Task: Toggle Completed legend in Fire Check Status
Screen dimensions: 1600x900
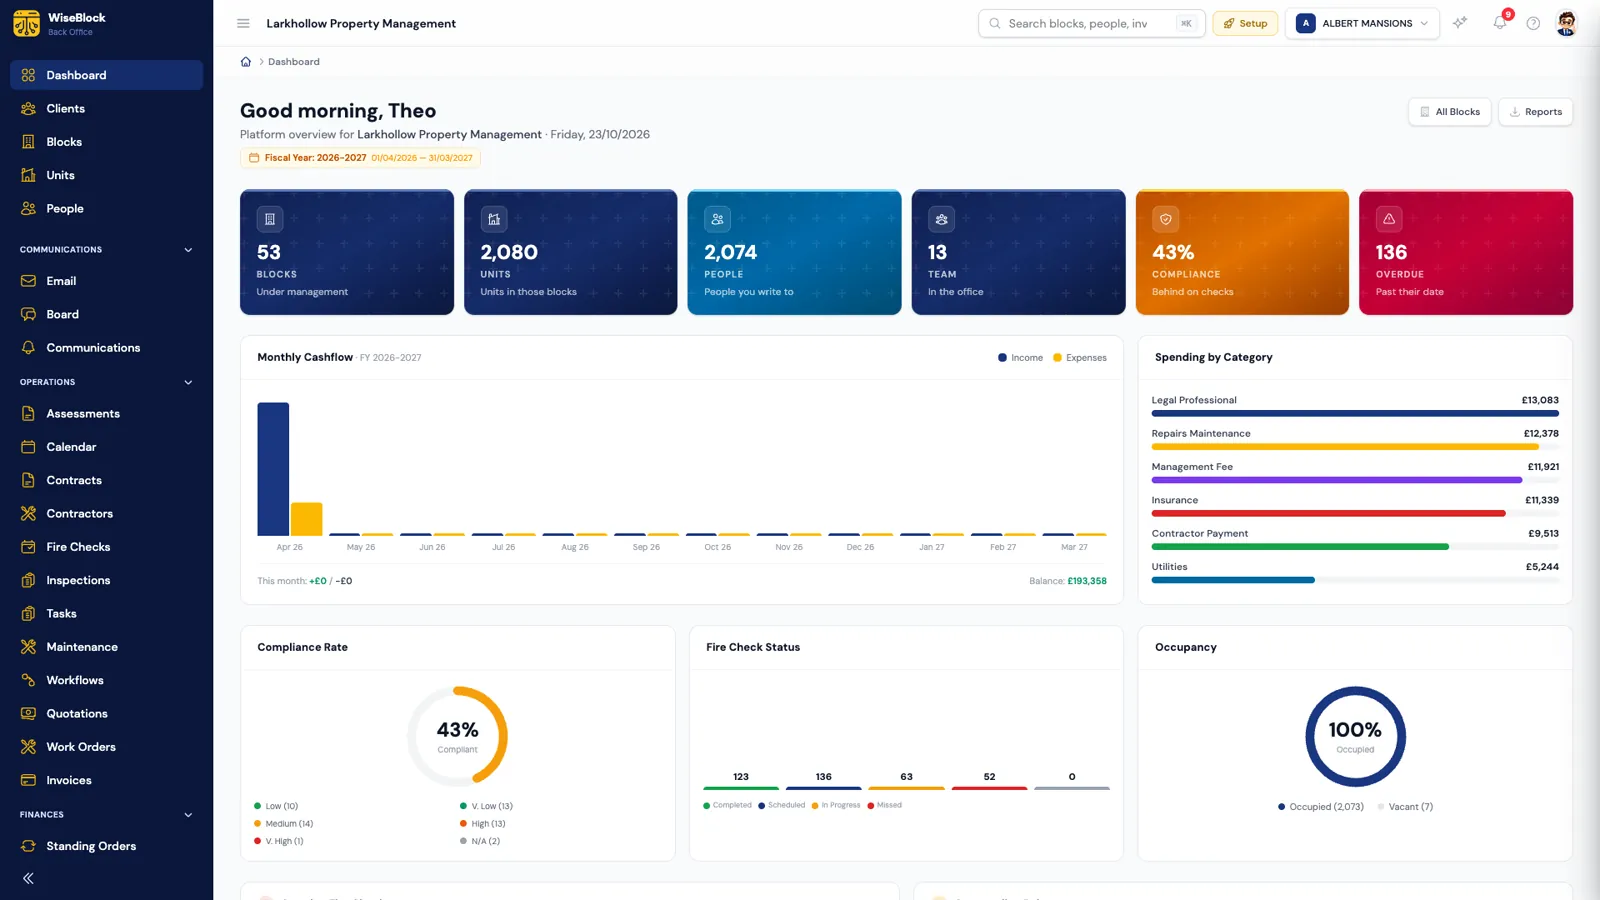Action: pyautogui.click(x=727, y=805)
